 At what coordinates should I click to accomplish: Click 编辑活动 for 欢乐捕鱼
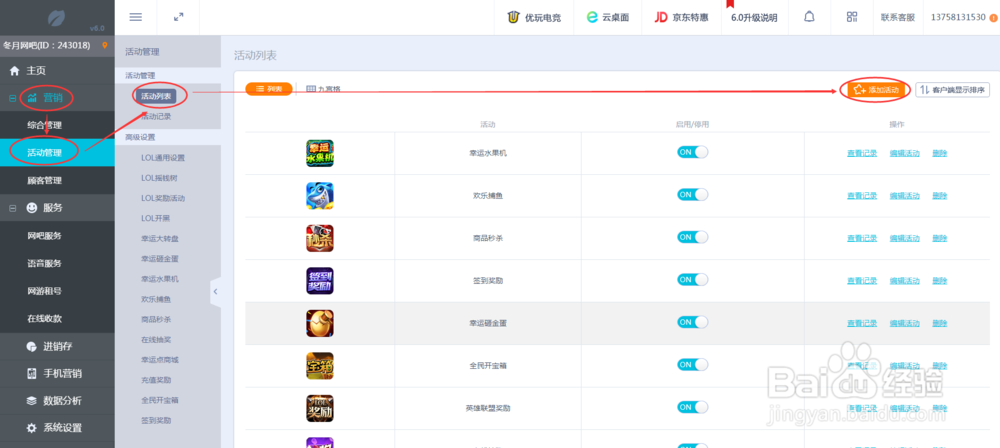[x=904, y=196]
